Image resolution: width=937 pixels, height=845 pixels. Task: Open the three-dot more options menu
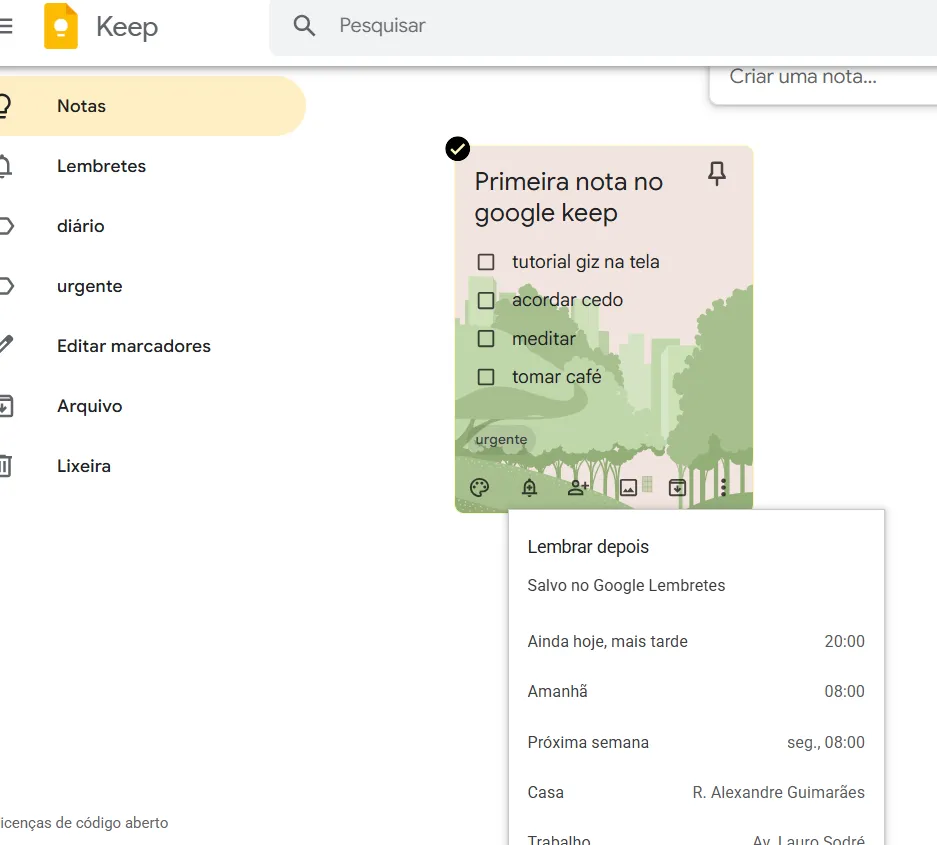(x=723, y=488)
